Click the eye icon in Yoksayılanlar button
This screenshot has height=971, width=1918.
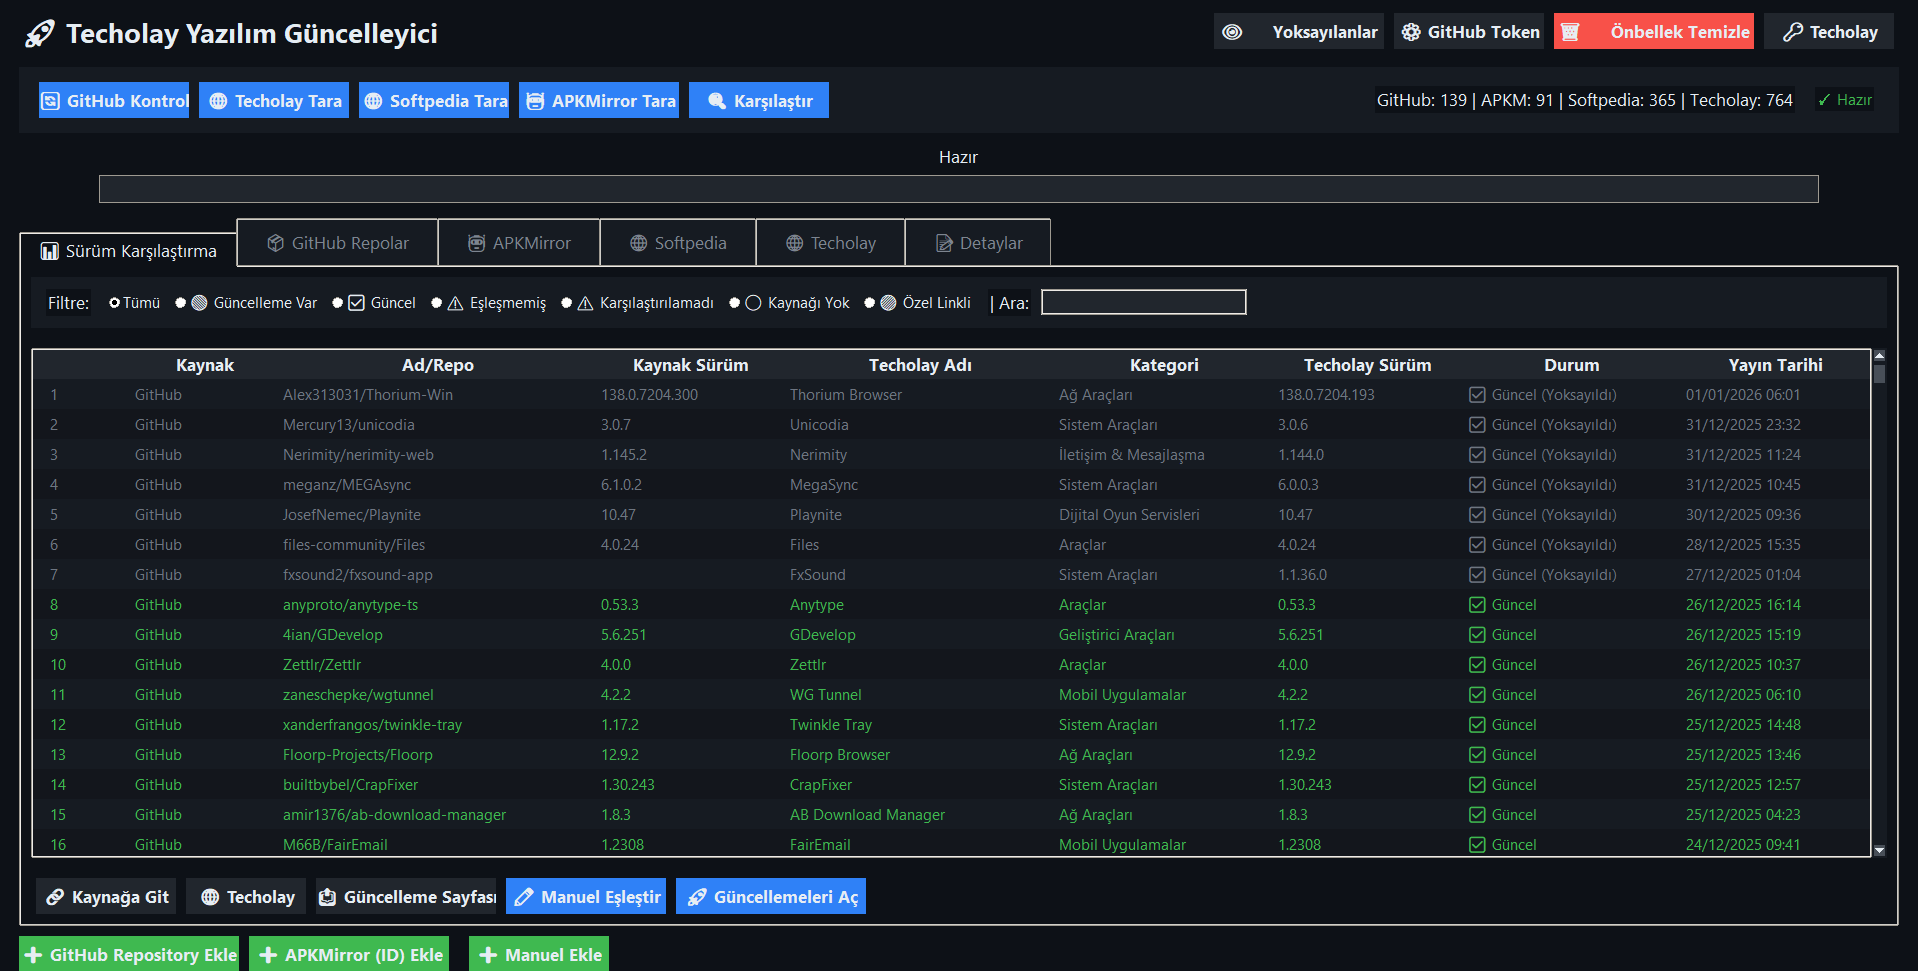(x=1233, y=32)
